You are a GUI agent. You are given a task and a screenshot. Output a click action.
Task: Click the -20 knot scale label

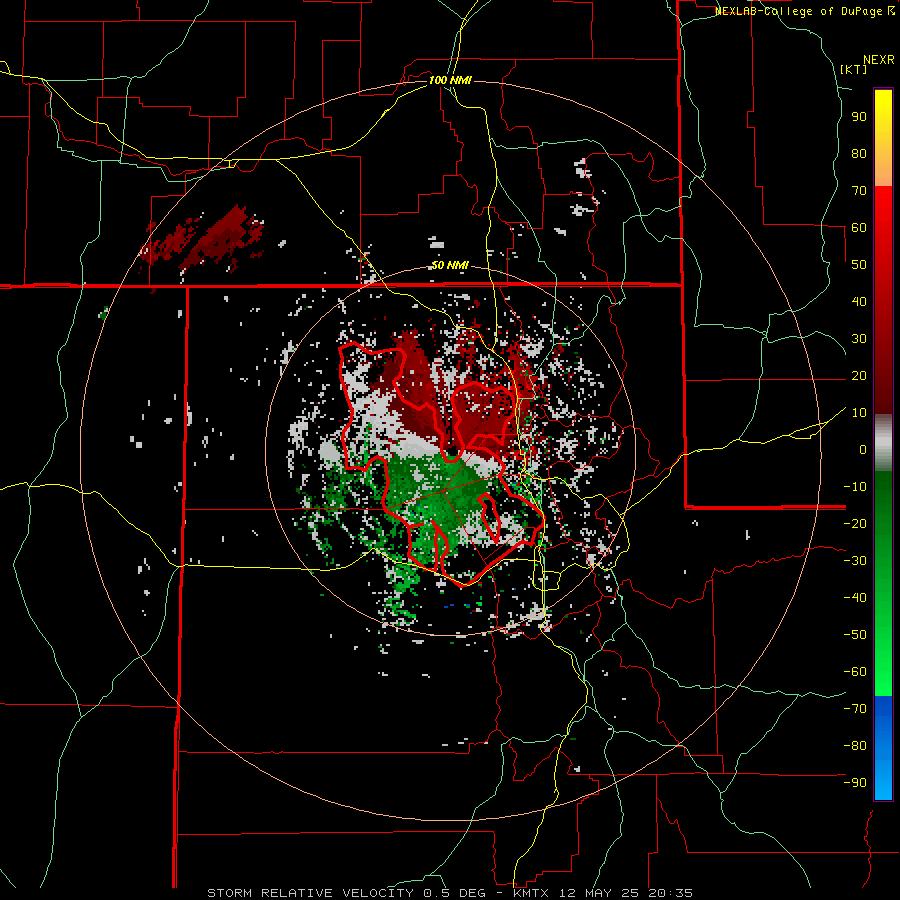(x=855, y=523)
